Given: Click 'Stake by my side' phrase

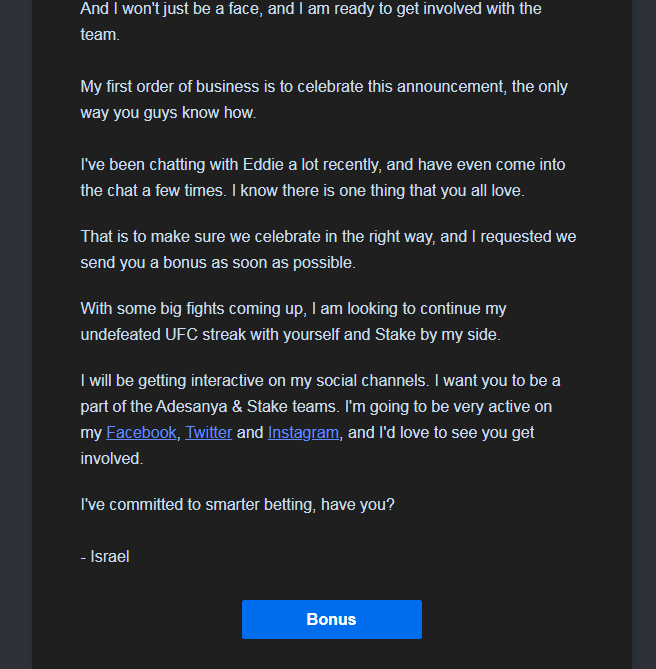Looking at the screenshot, I should (x=438, y=335).
